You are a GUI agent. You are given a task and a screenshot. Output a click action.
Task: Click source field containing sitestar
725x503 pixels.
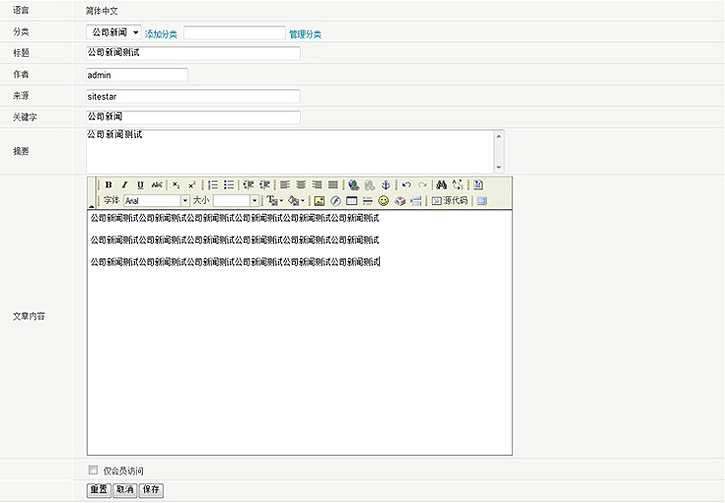tap(193, 96)
